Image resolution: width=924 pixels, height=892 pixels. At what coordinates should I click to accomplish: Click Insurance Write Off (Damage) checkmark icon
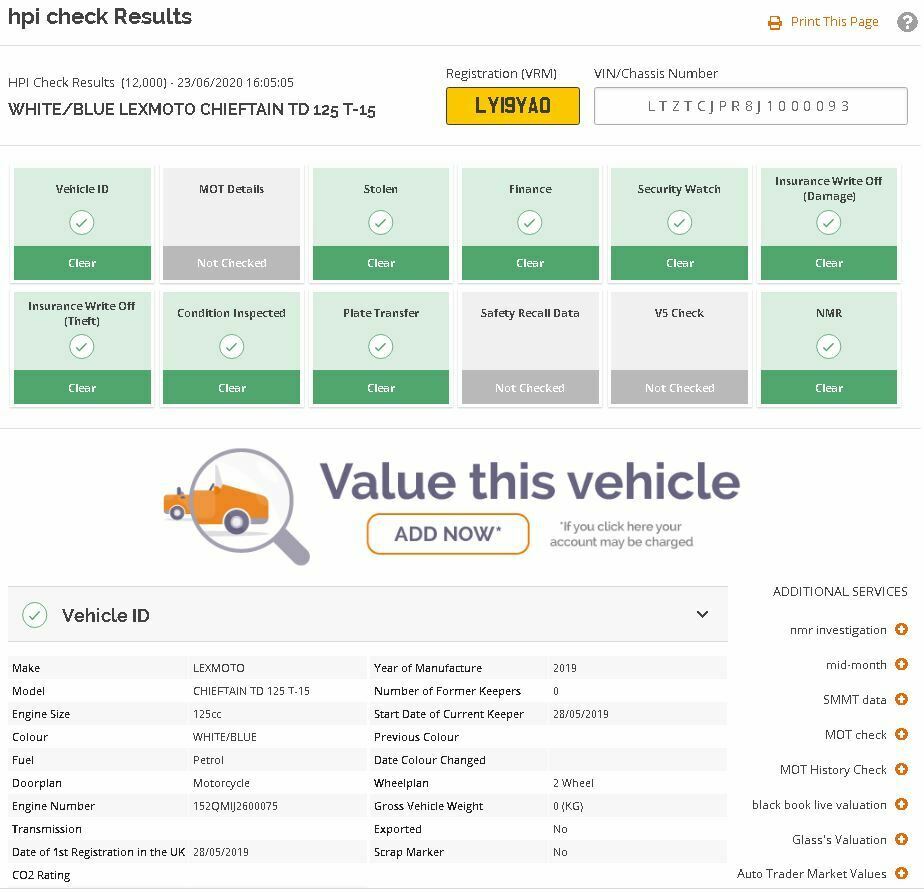point(829,223)
